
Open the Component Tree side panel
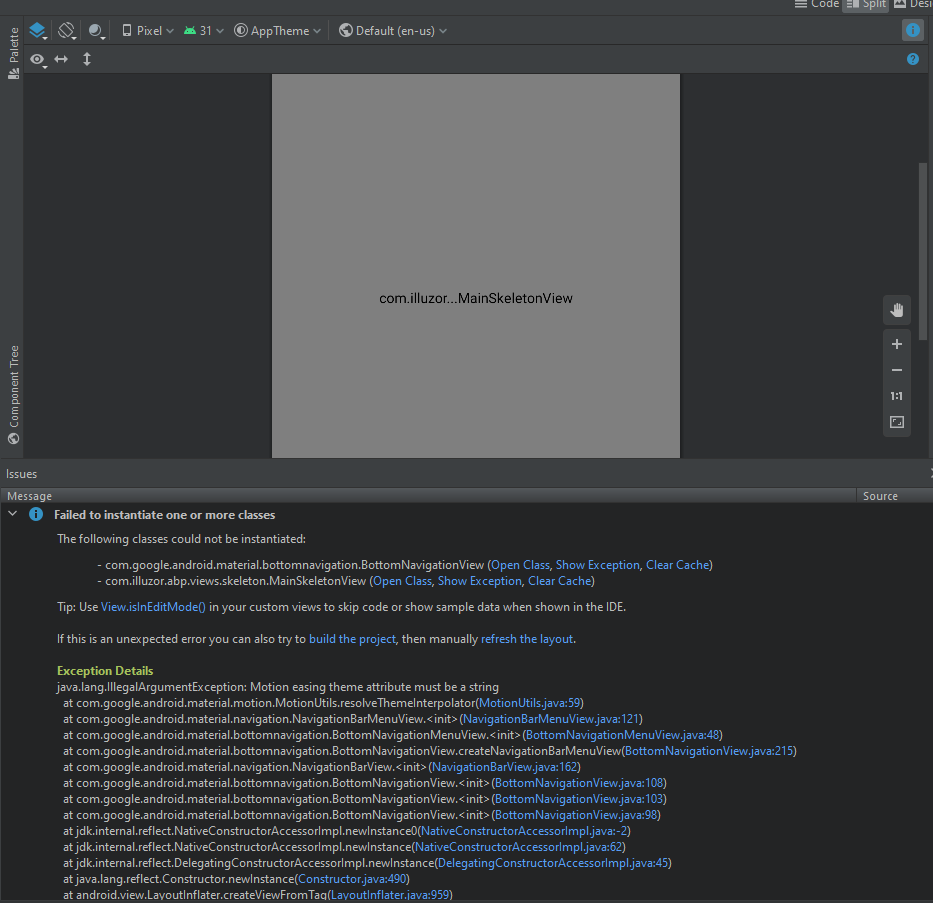click(13, 394)
